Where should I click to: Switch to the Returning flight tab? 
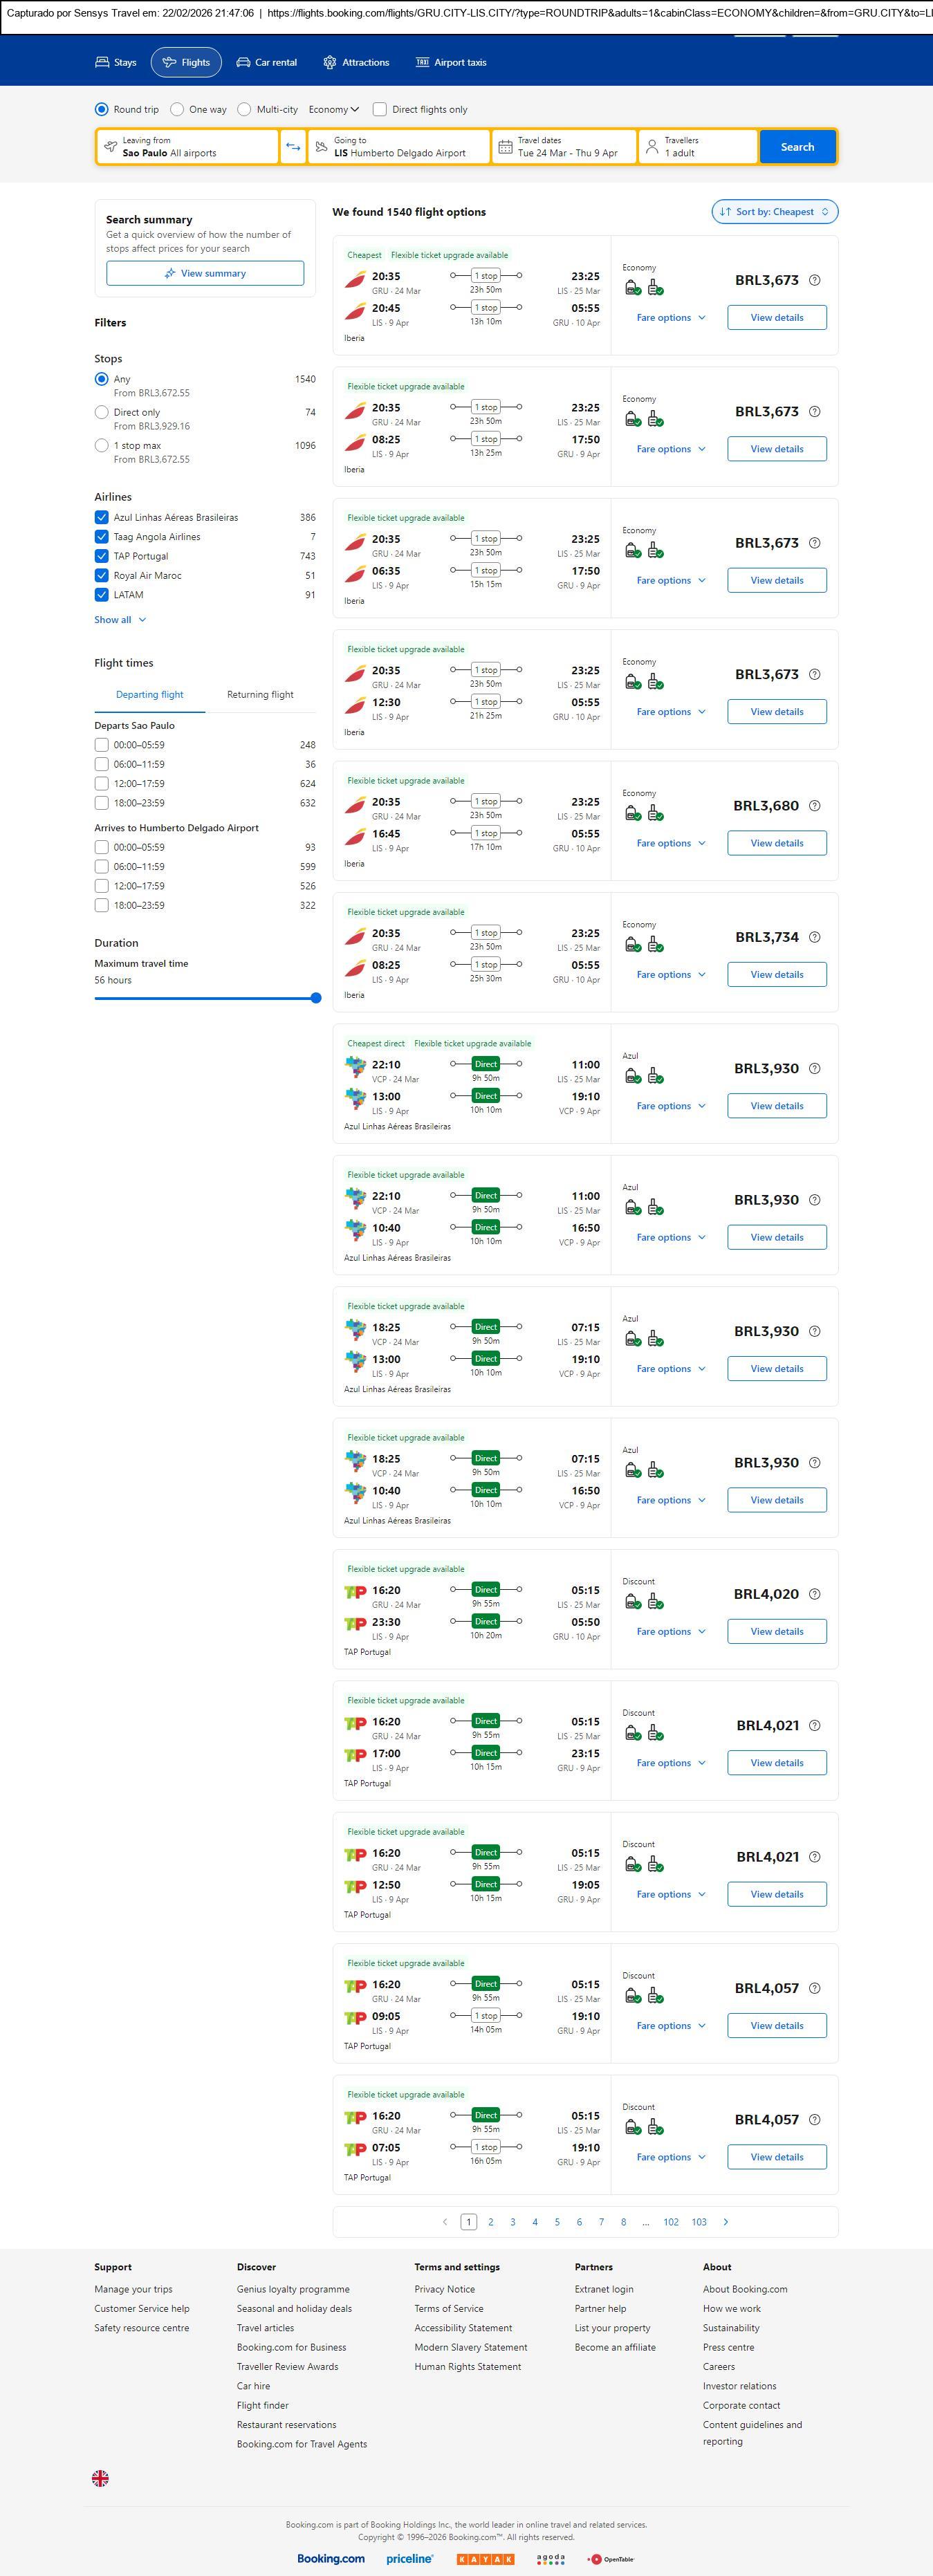click(260, 694)
